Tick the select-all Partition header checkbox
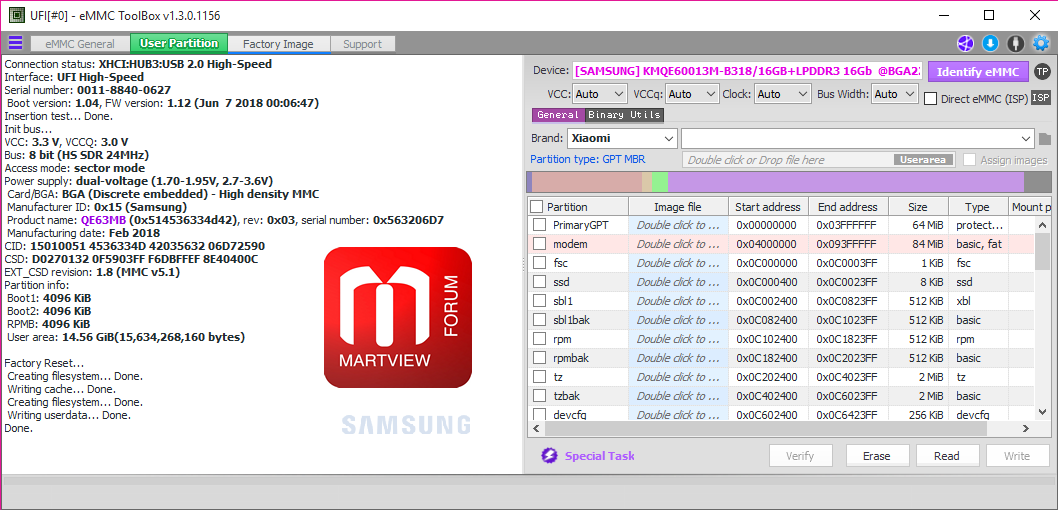This screenshot has width=1058, height=510. pyautogui.click(x=536, y=206)
